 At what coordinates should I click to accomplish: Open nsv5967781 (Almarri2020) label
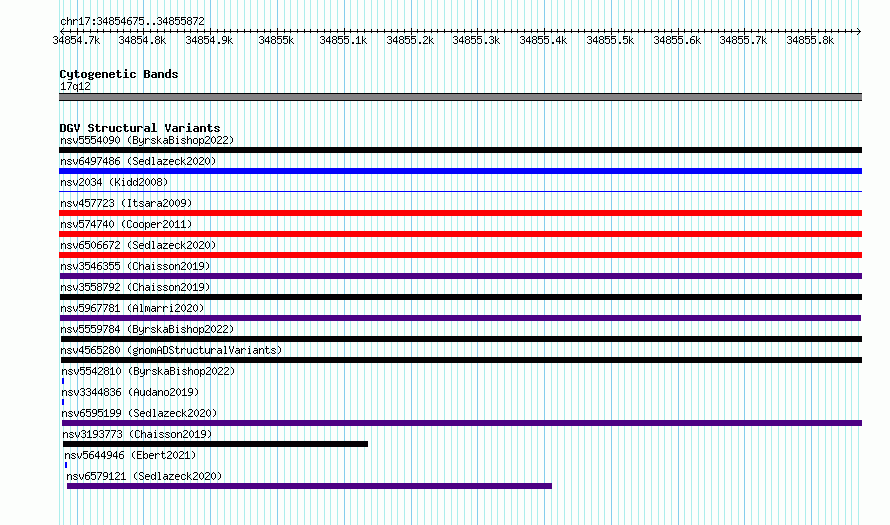click(132, 308)
